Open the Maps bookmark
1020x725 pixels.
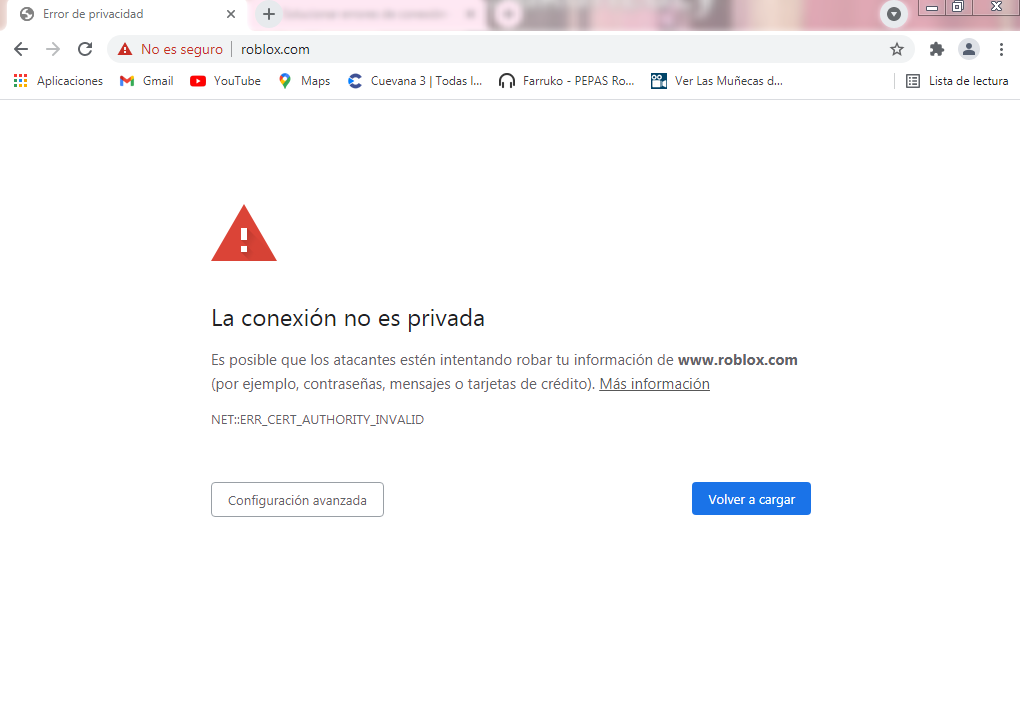(304, 81)
